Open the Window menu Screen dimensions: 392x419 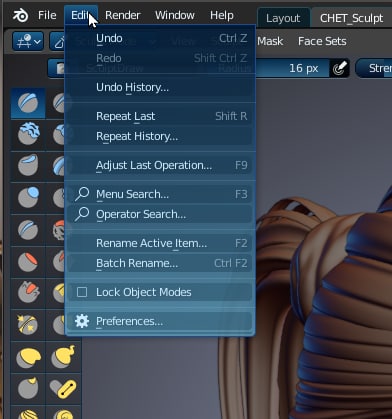click(x=175, y=15)
